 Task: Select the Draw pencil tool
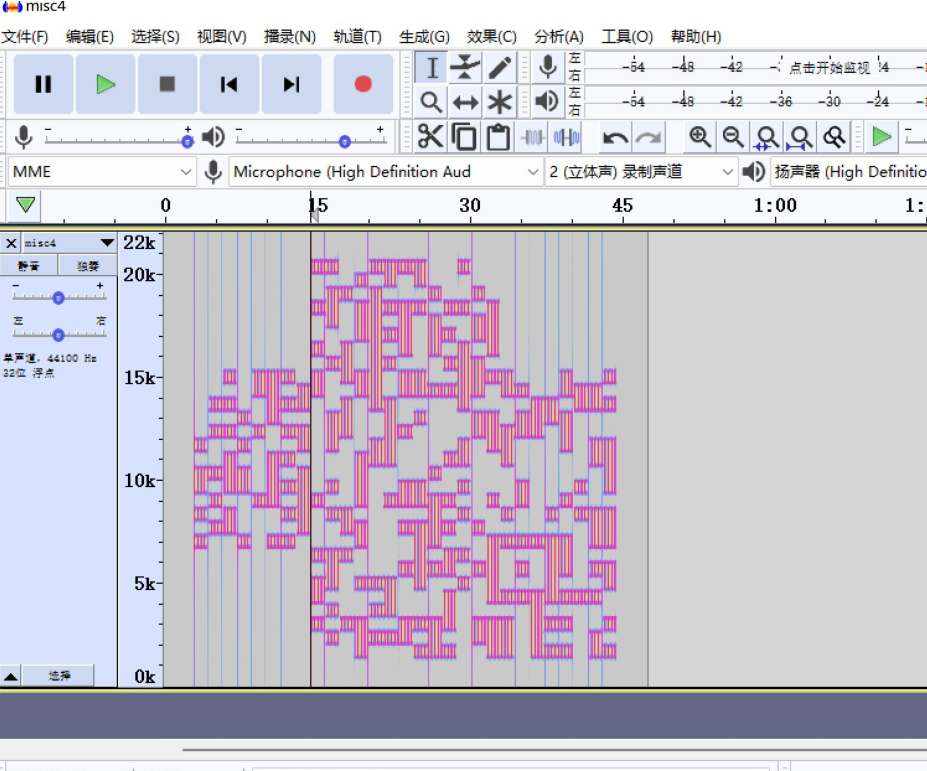(499, 68)
